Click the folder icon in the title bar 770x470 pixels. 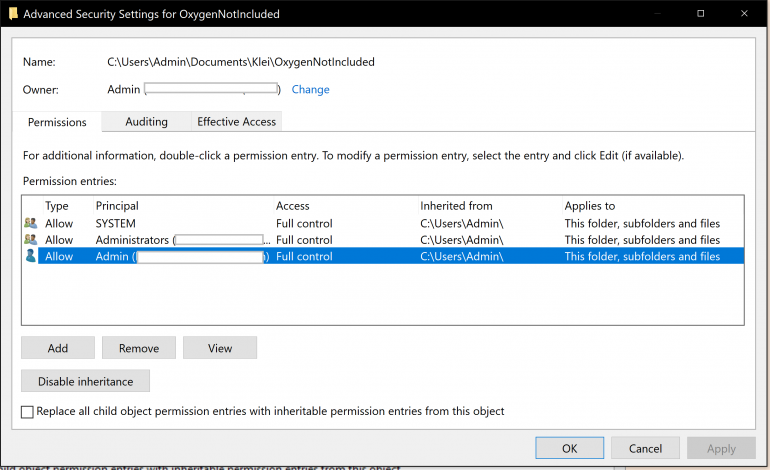click(x=13, y=14)
